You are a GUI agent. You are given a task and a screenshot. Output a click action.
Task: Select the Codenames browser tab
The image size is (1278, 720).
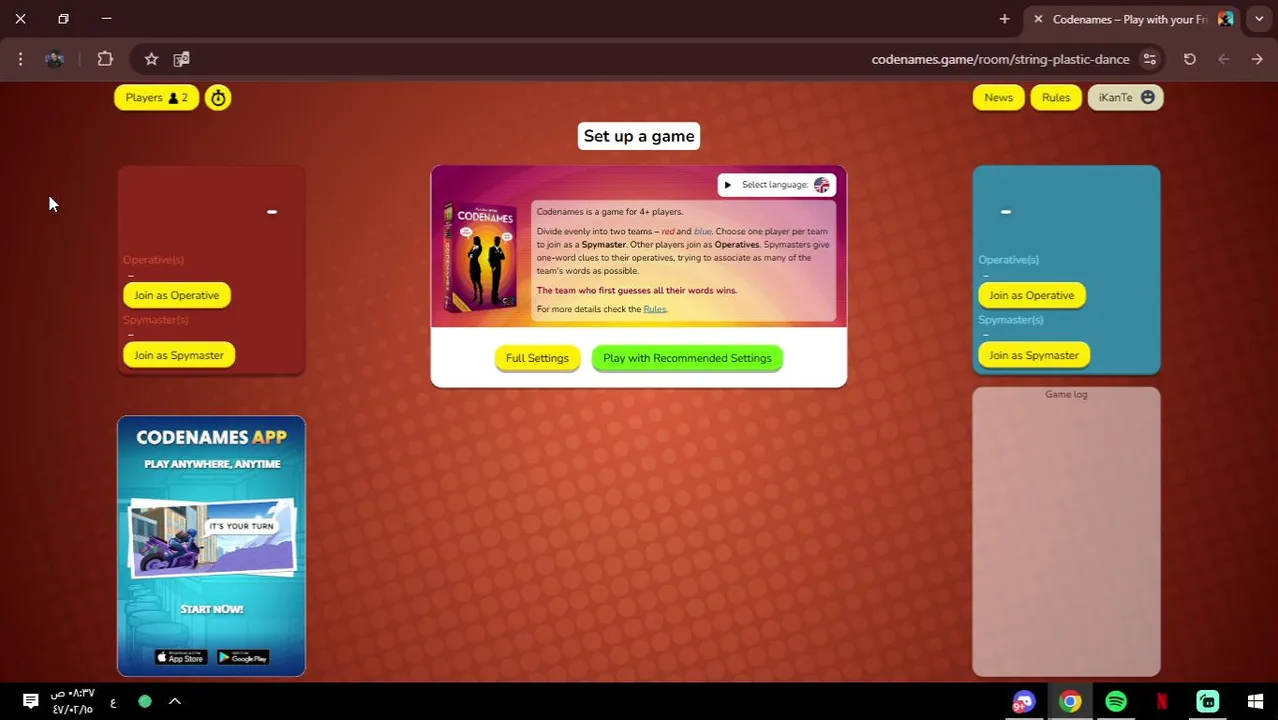(1133, 19)
